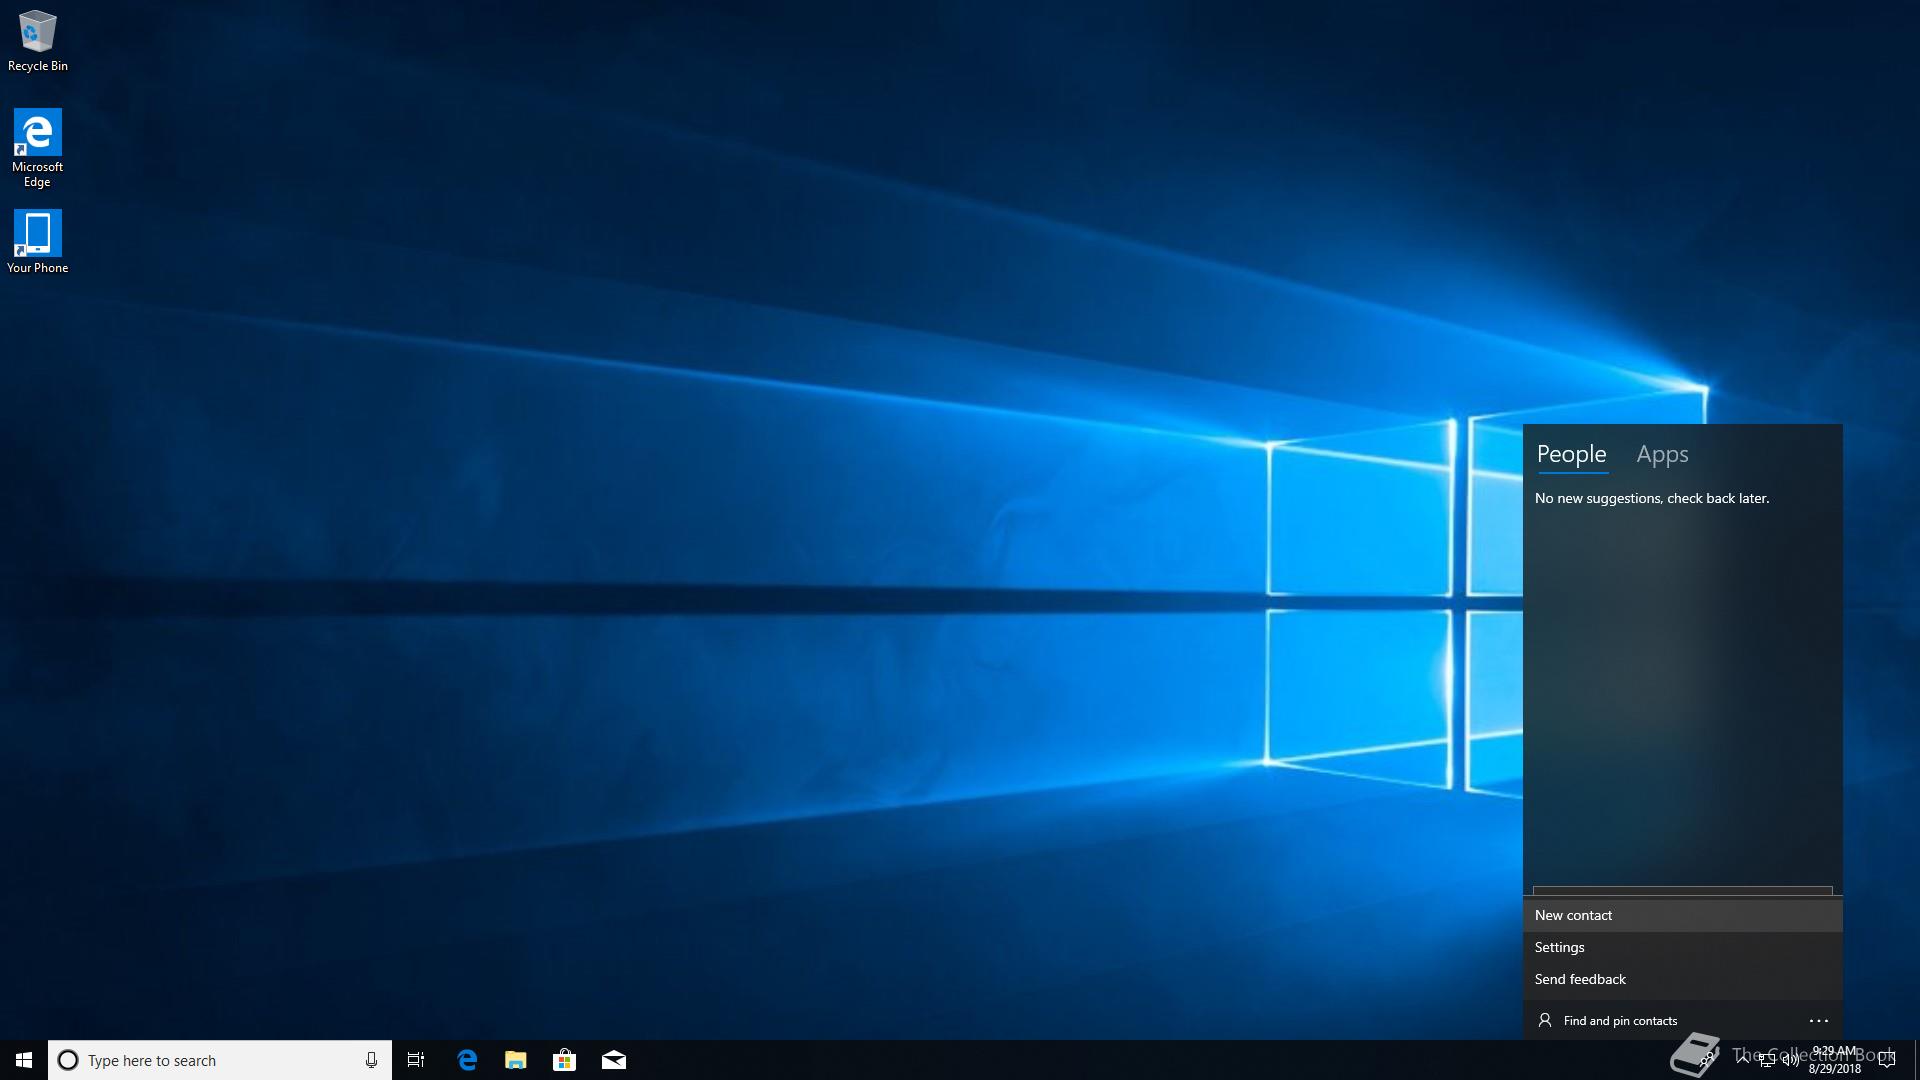Show hidden system tray icons
The height and width of the screenshot is (1080, 1920).
(x=1743, y=1059)
